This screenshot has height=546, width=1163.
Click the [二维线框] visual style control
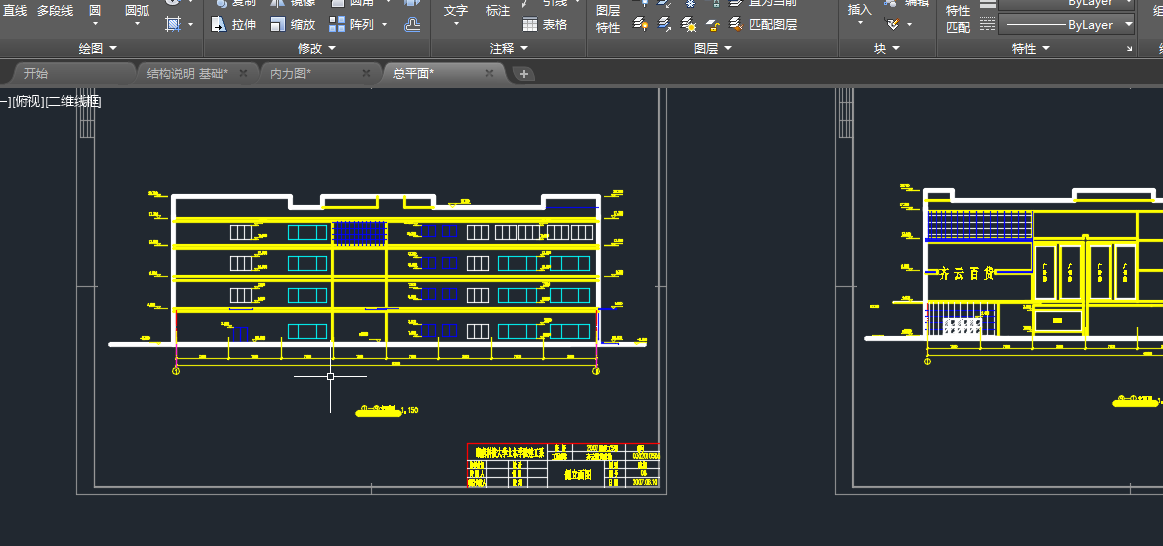click(72, 102)
